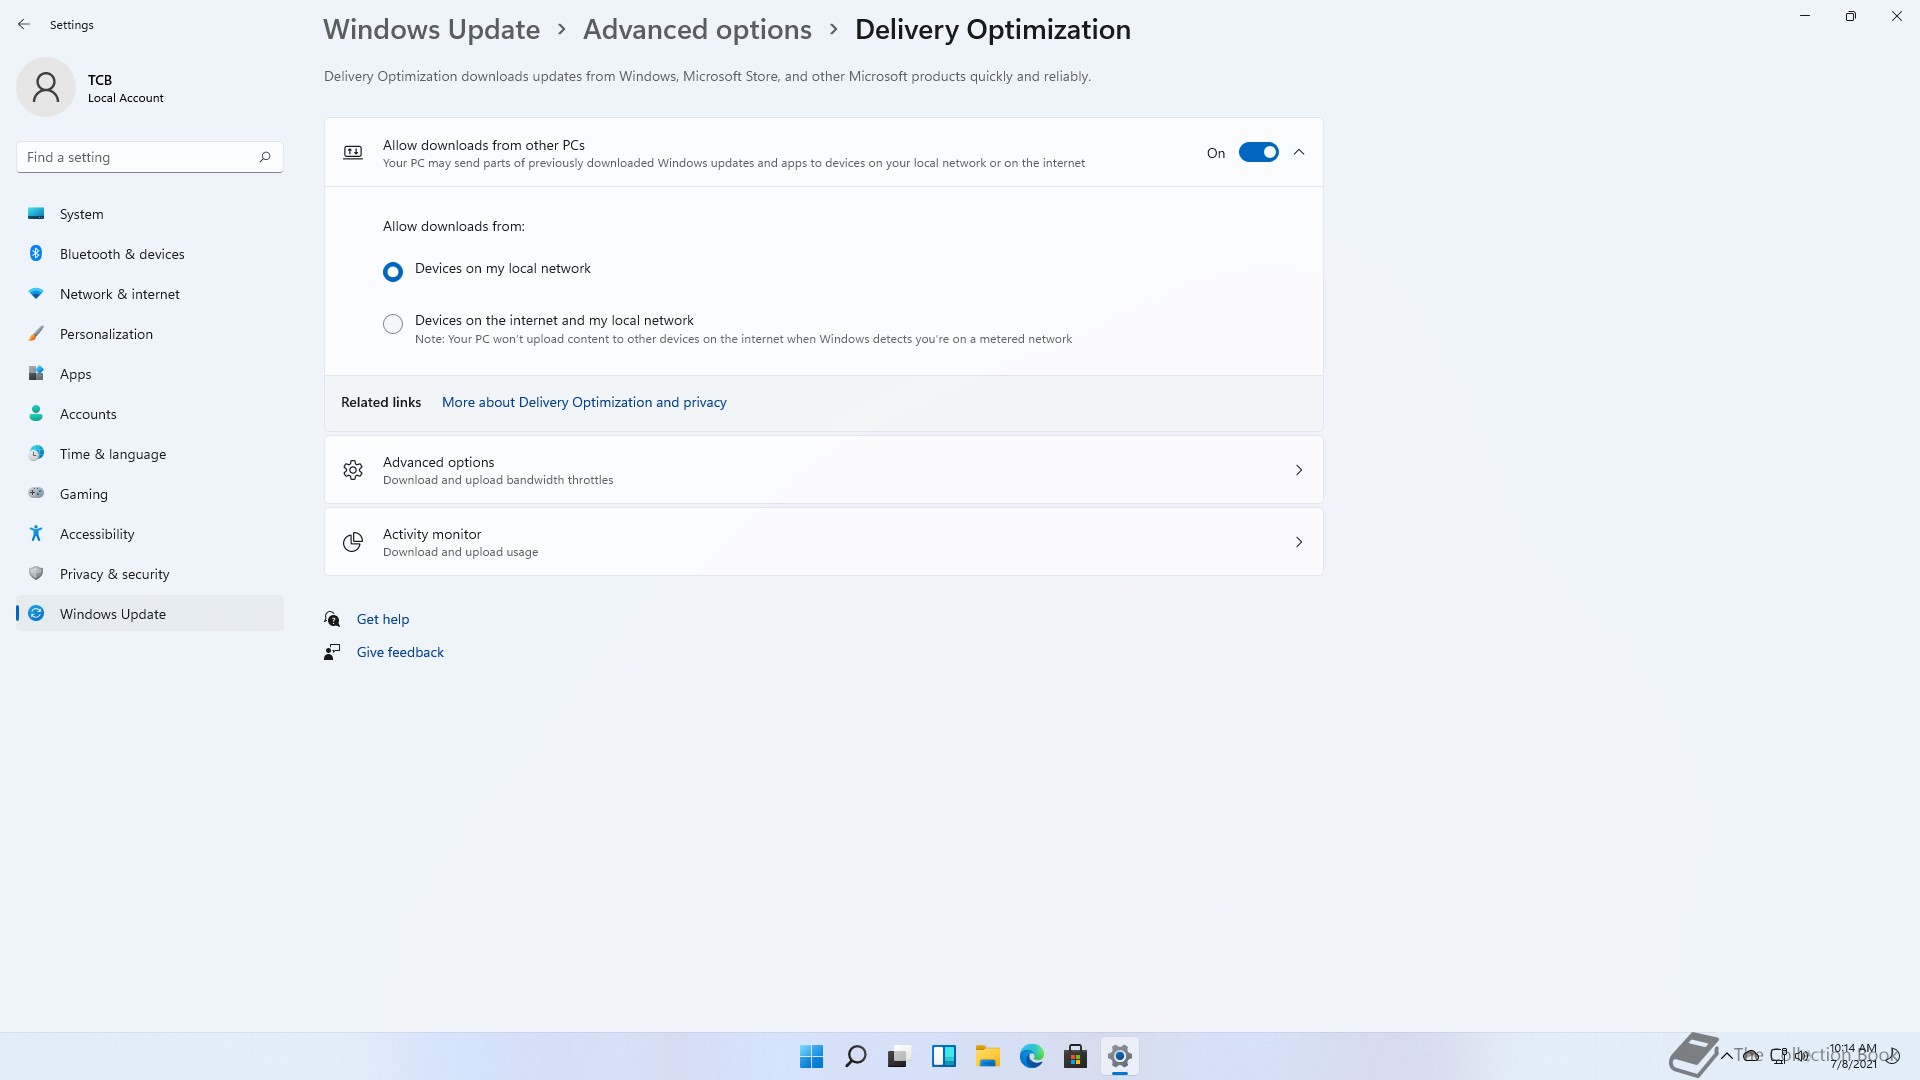Screen dimensions: 1920x1080
Task: Open Widgets from the taskbar
Action: (943, 1056)
